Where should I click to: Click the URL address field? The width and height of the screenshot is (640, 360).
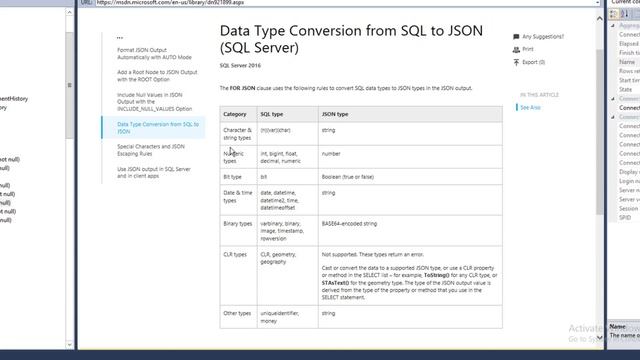(x=344, y=2)
